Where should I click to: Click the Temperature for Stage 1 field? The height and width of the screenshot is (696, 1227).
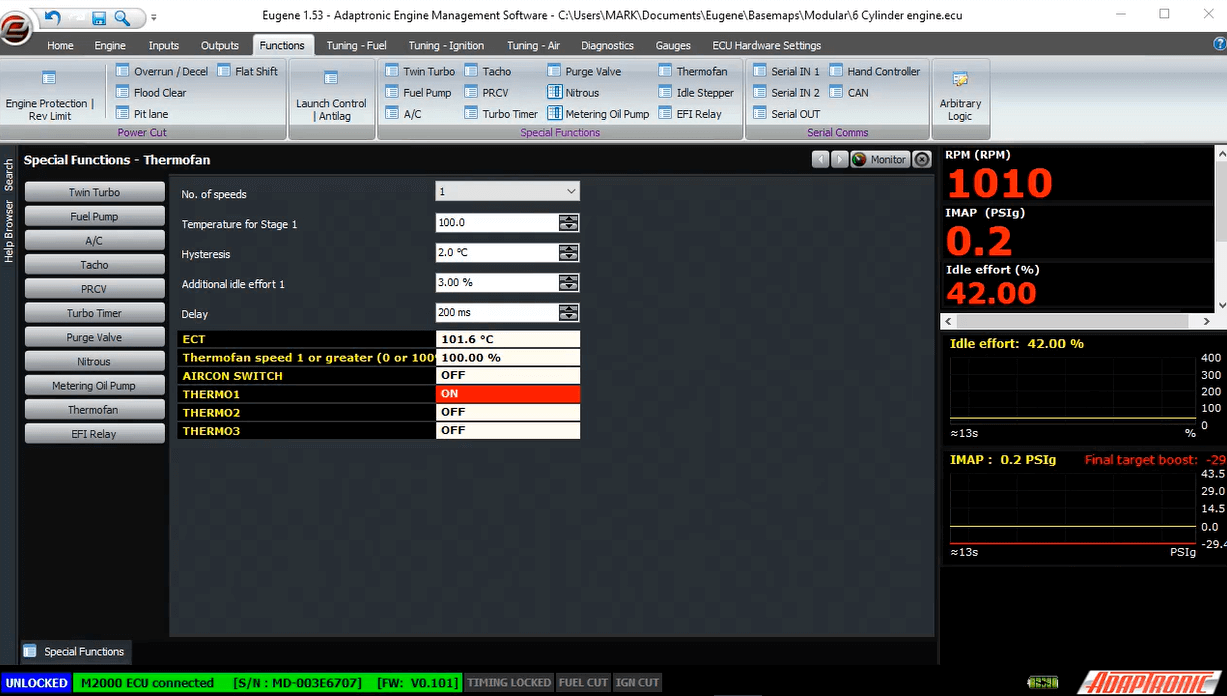[497, 223]
